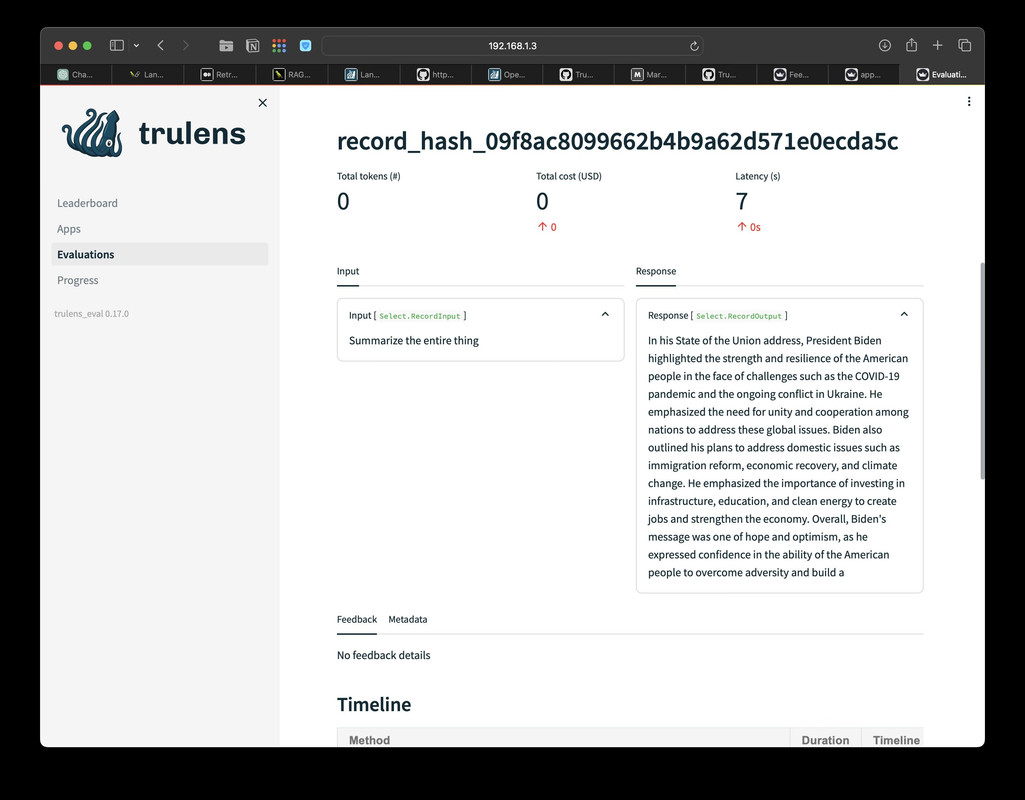This screenshot has height=800, width=1025.
Task: Click the 'No feedback details' text
Action: coord(384,655)
